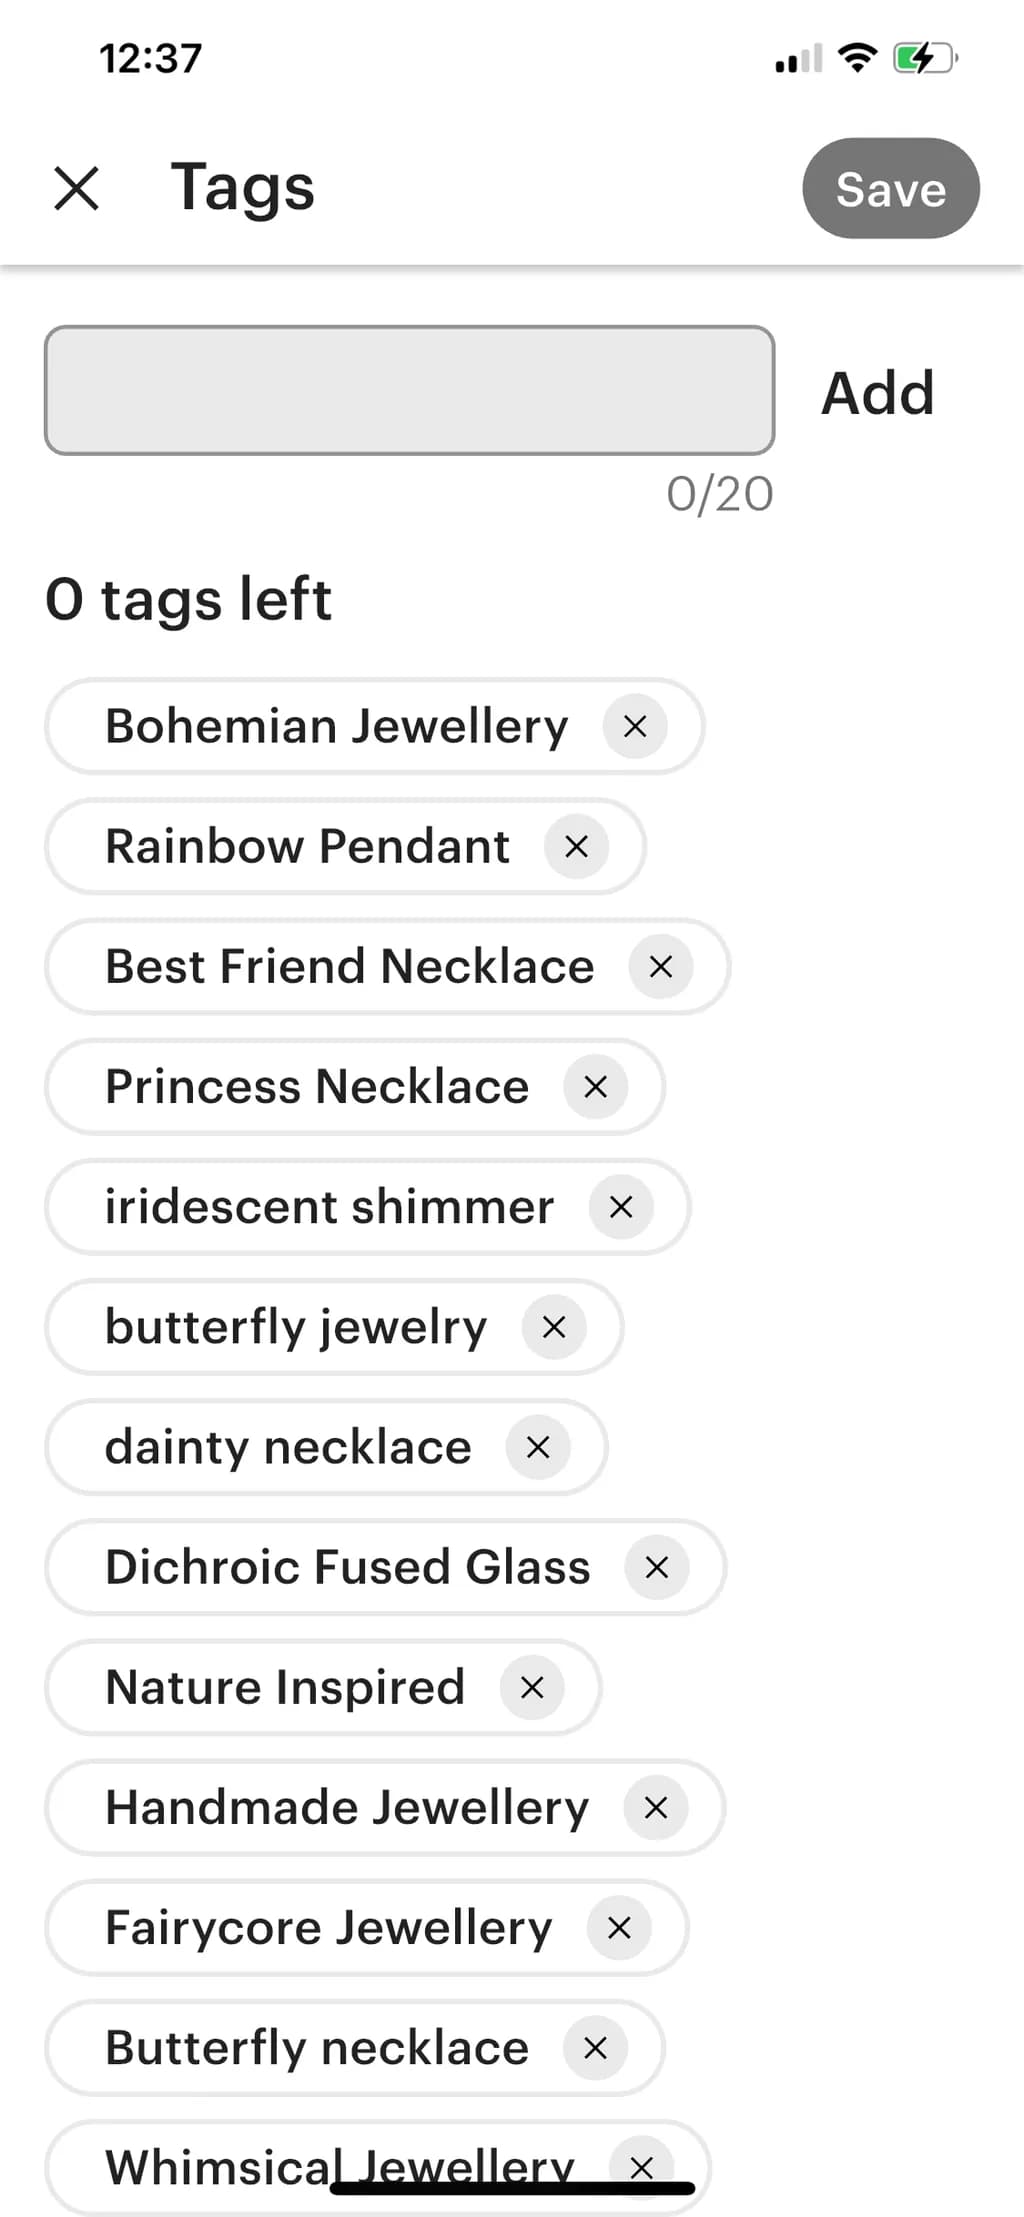
Task: Tap the Add button
Action: [x=878, y=392]
